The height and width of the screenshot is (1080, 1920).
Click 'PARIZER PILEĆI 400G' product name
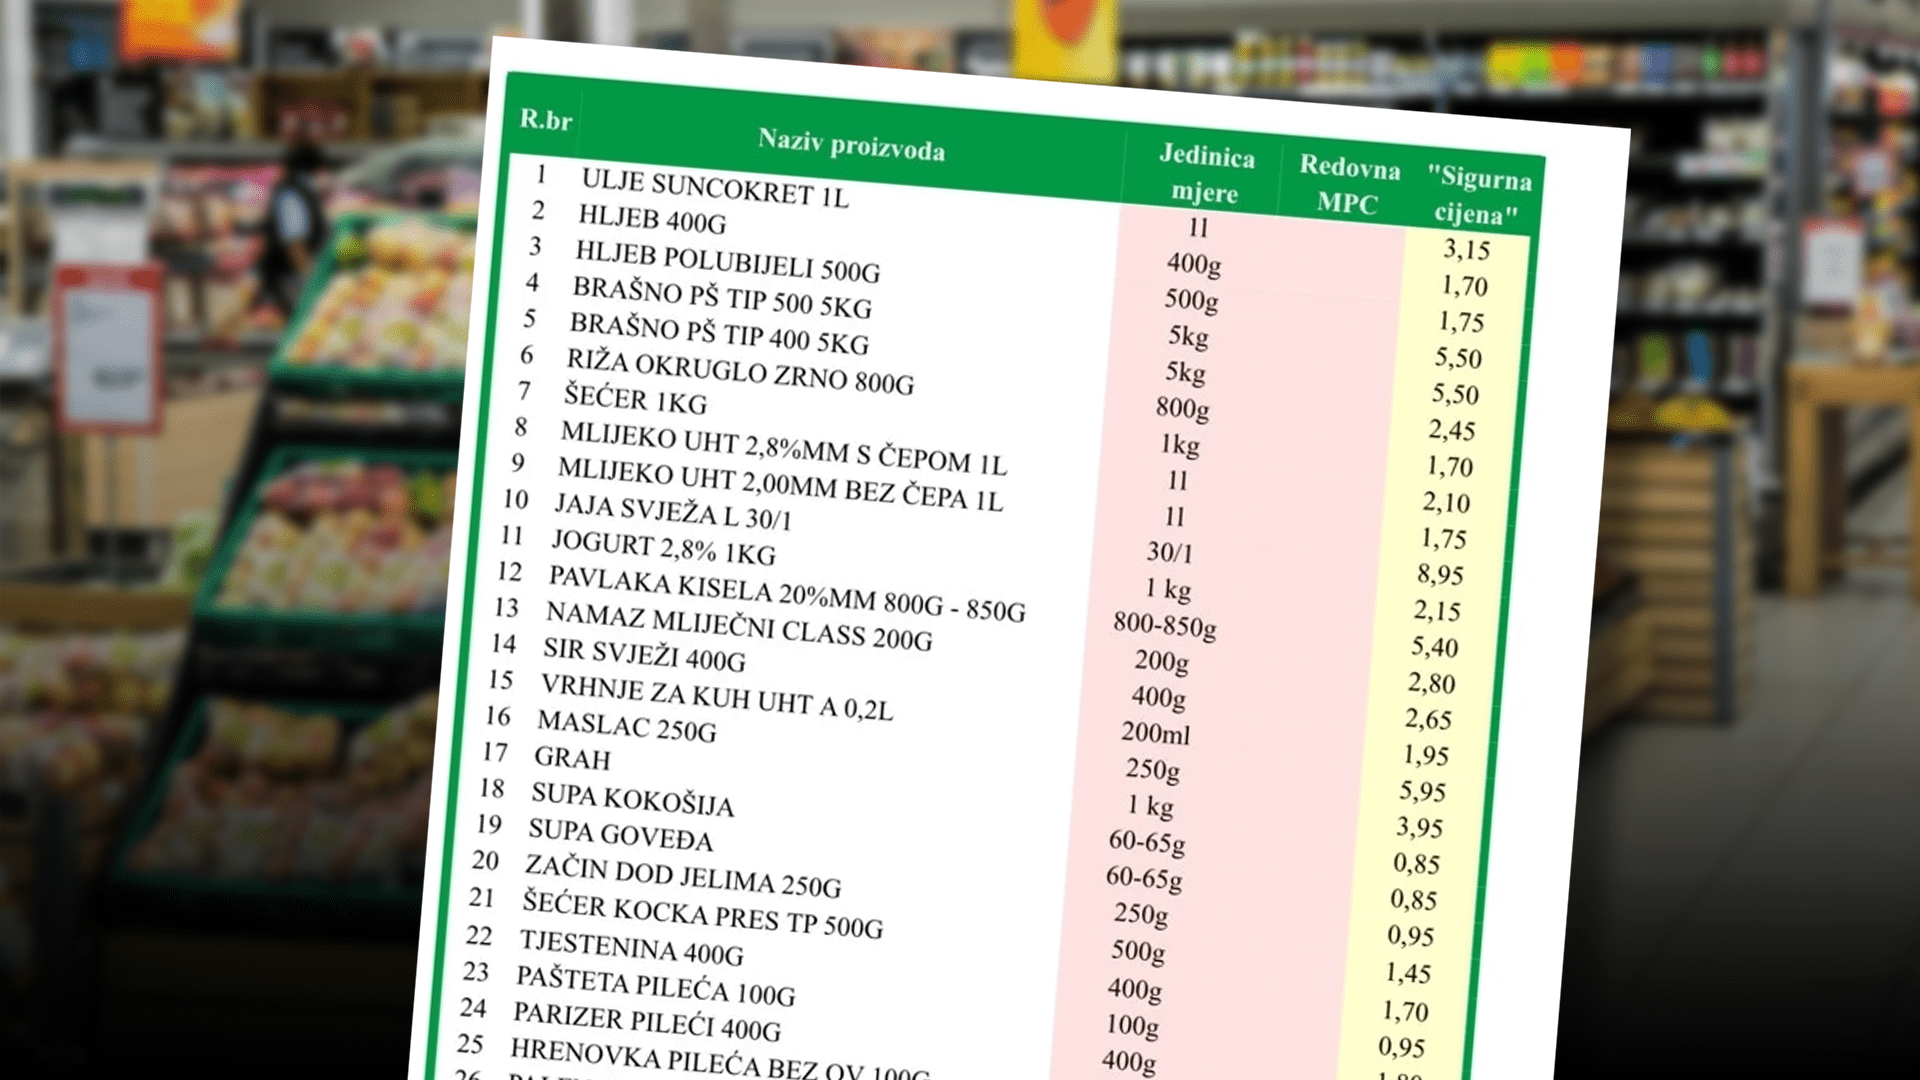pos(646,1021)
